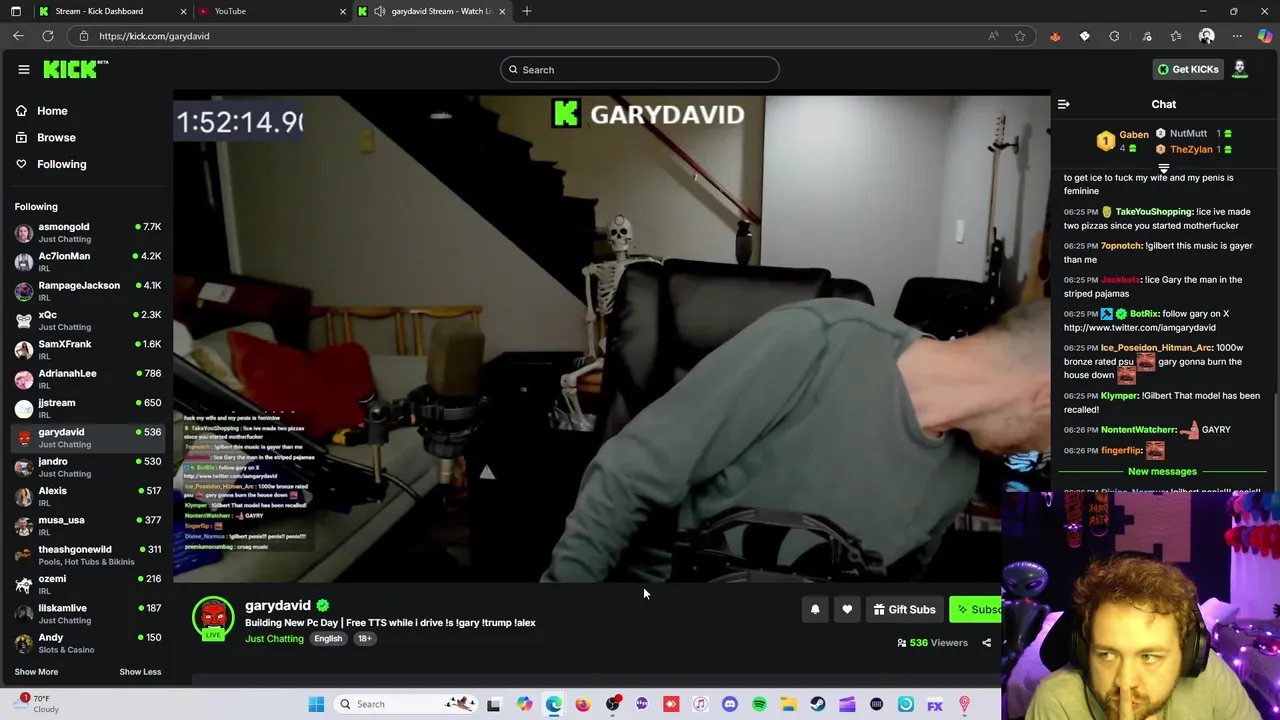Open xQc channel in Following list
1280x720 pixels.
(x=87, y=320)
